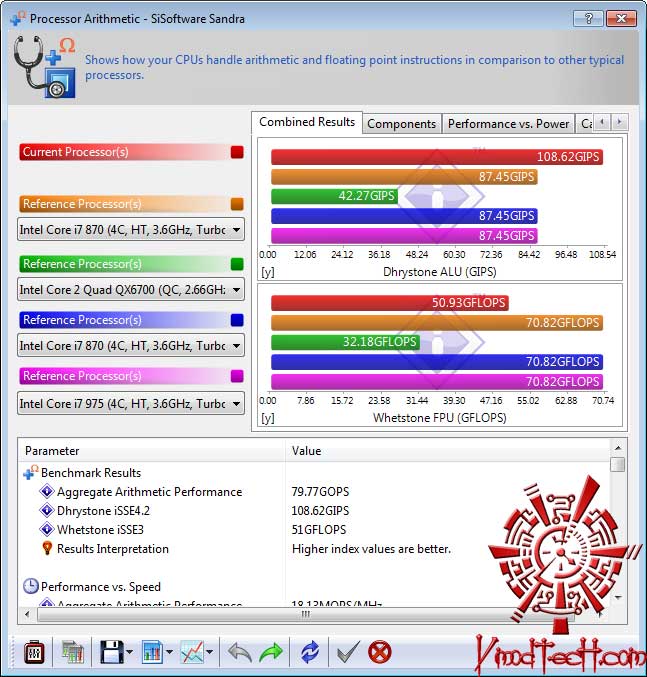Go forward with the green arrow
This screenshot has height=677, width=647.
coord(271,652)
